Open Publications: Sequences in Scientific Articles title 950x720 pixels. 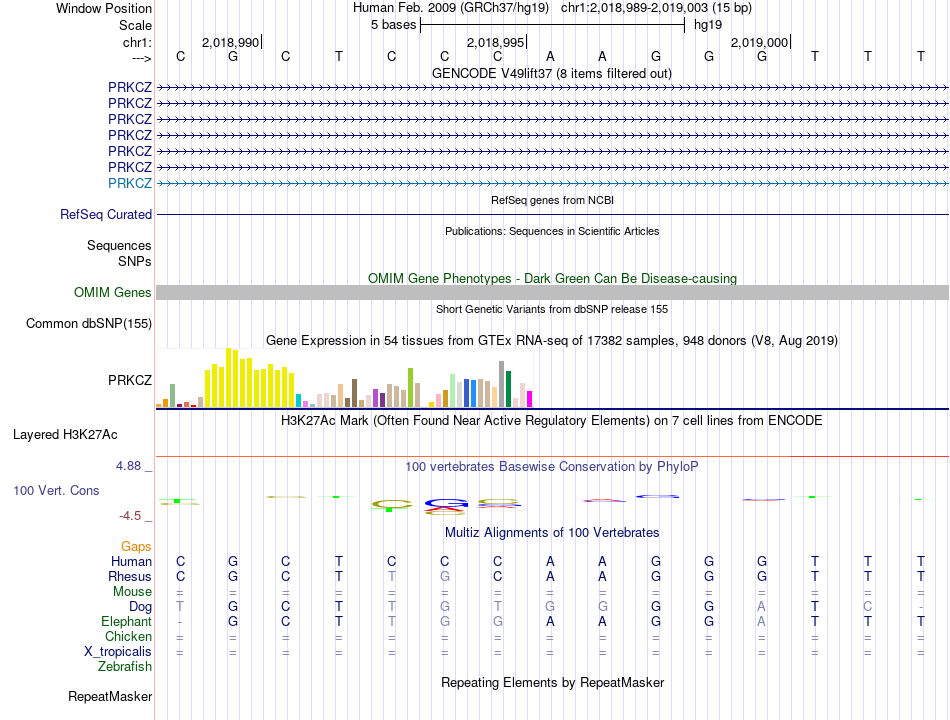(x=552, y=231)
